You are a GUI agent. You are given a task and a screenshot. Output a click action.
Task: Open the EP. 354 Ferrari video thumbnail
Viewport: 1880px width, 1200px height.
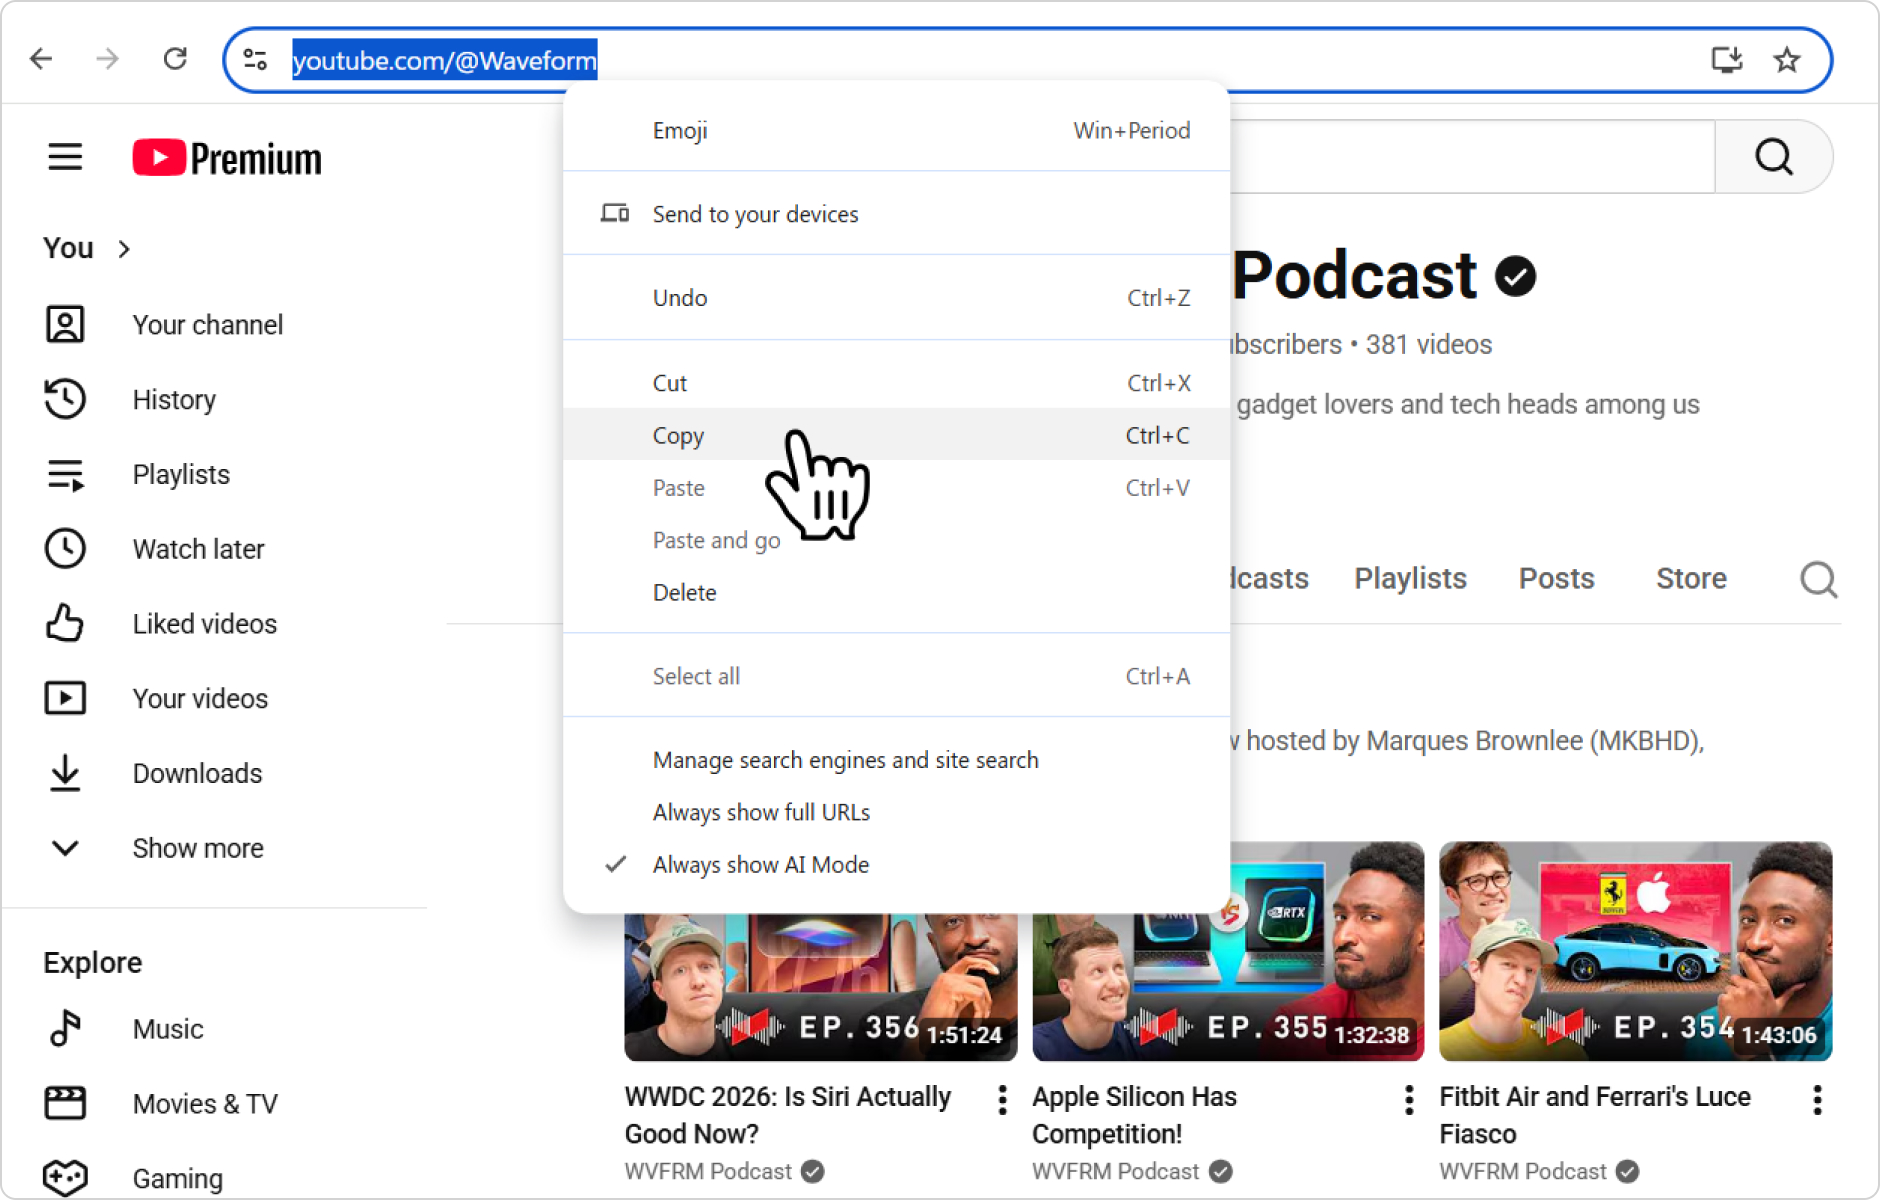tap(1635, 951)
